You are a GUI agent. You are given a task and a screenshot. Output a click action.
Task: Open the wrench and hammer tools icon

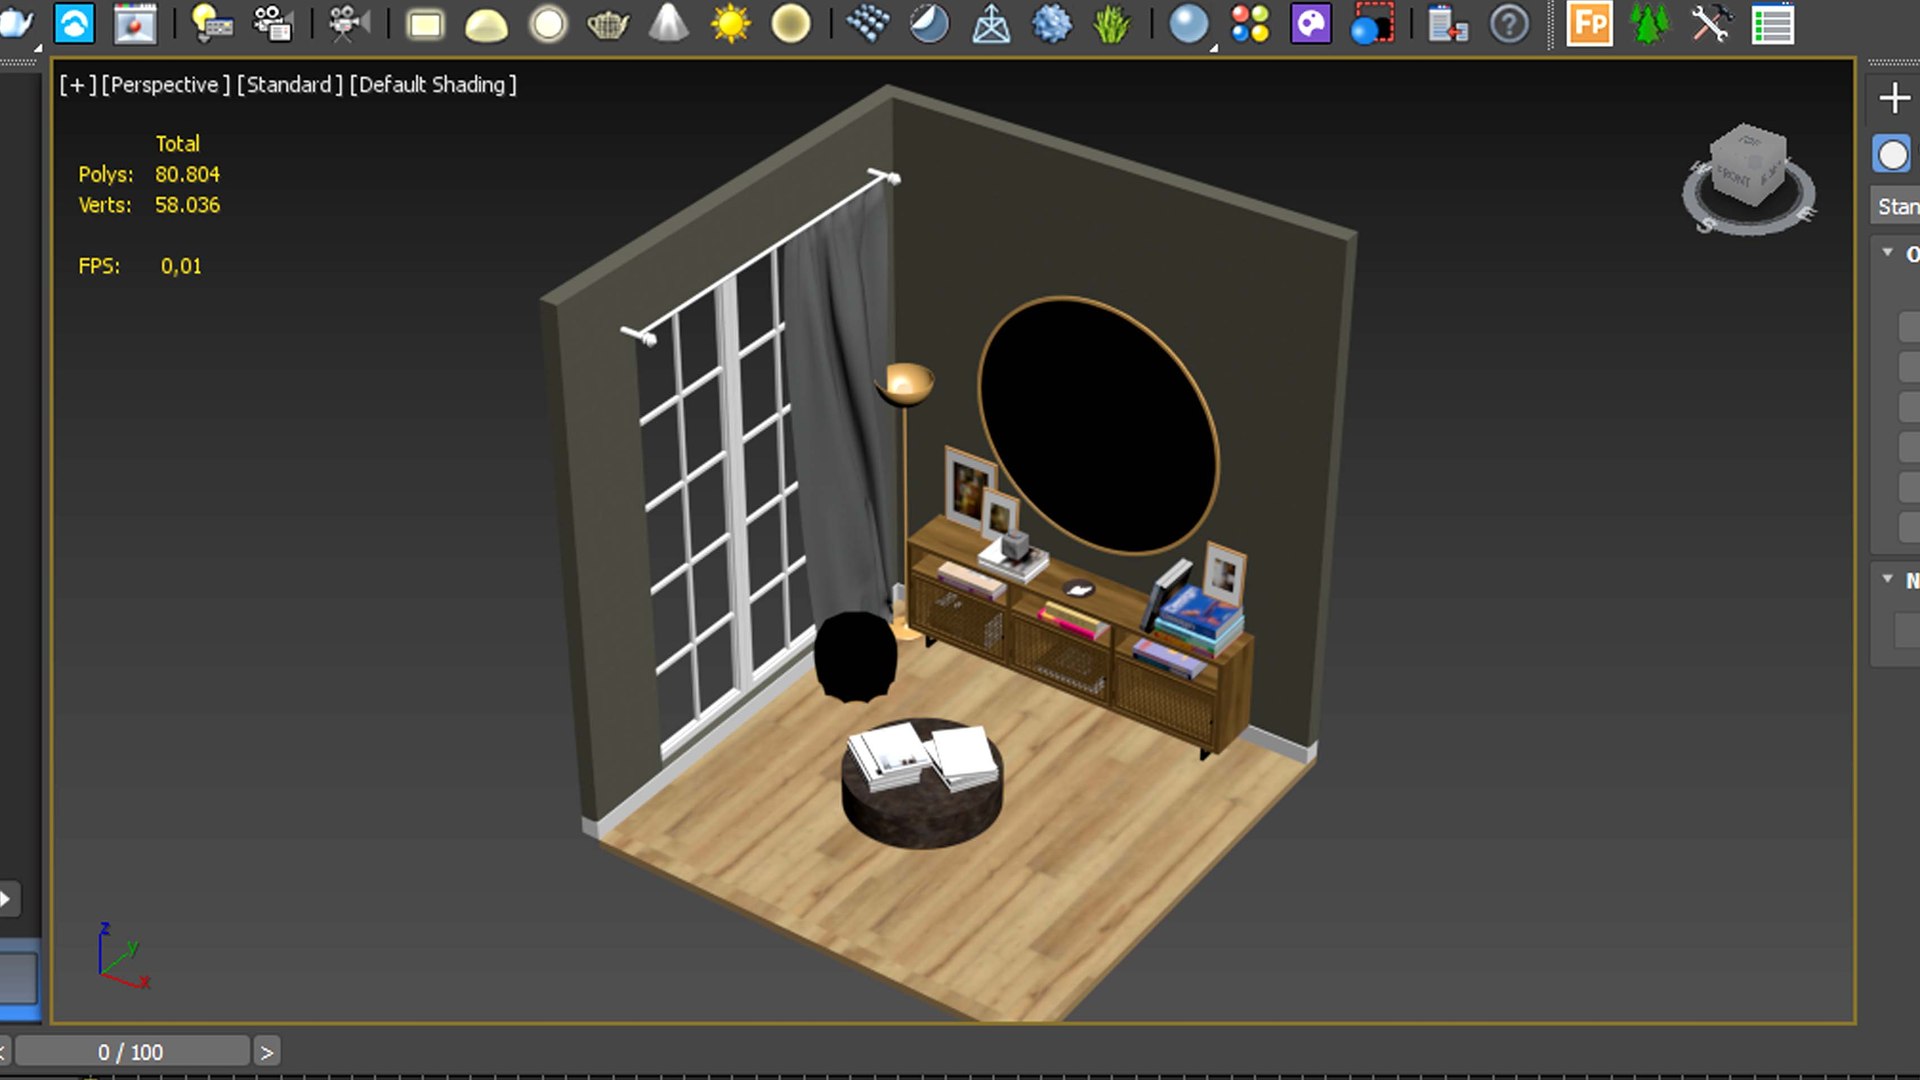[x=1711, y=23]
